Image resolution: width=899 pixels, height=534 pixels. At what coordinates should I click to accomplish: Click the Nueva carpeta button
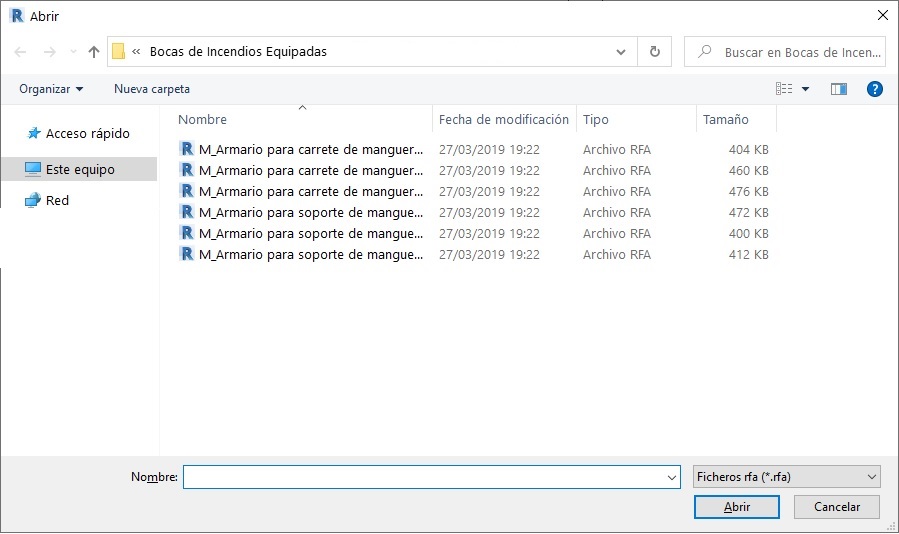152,89
